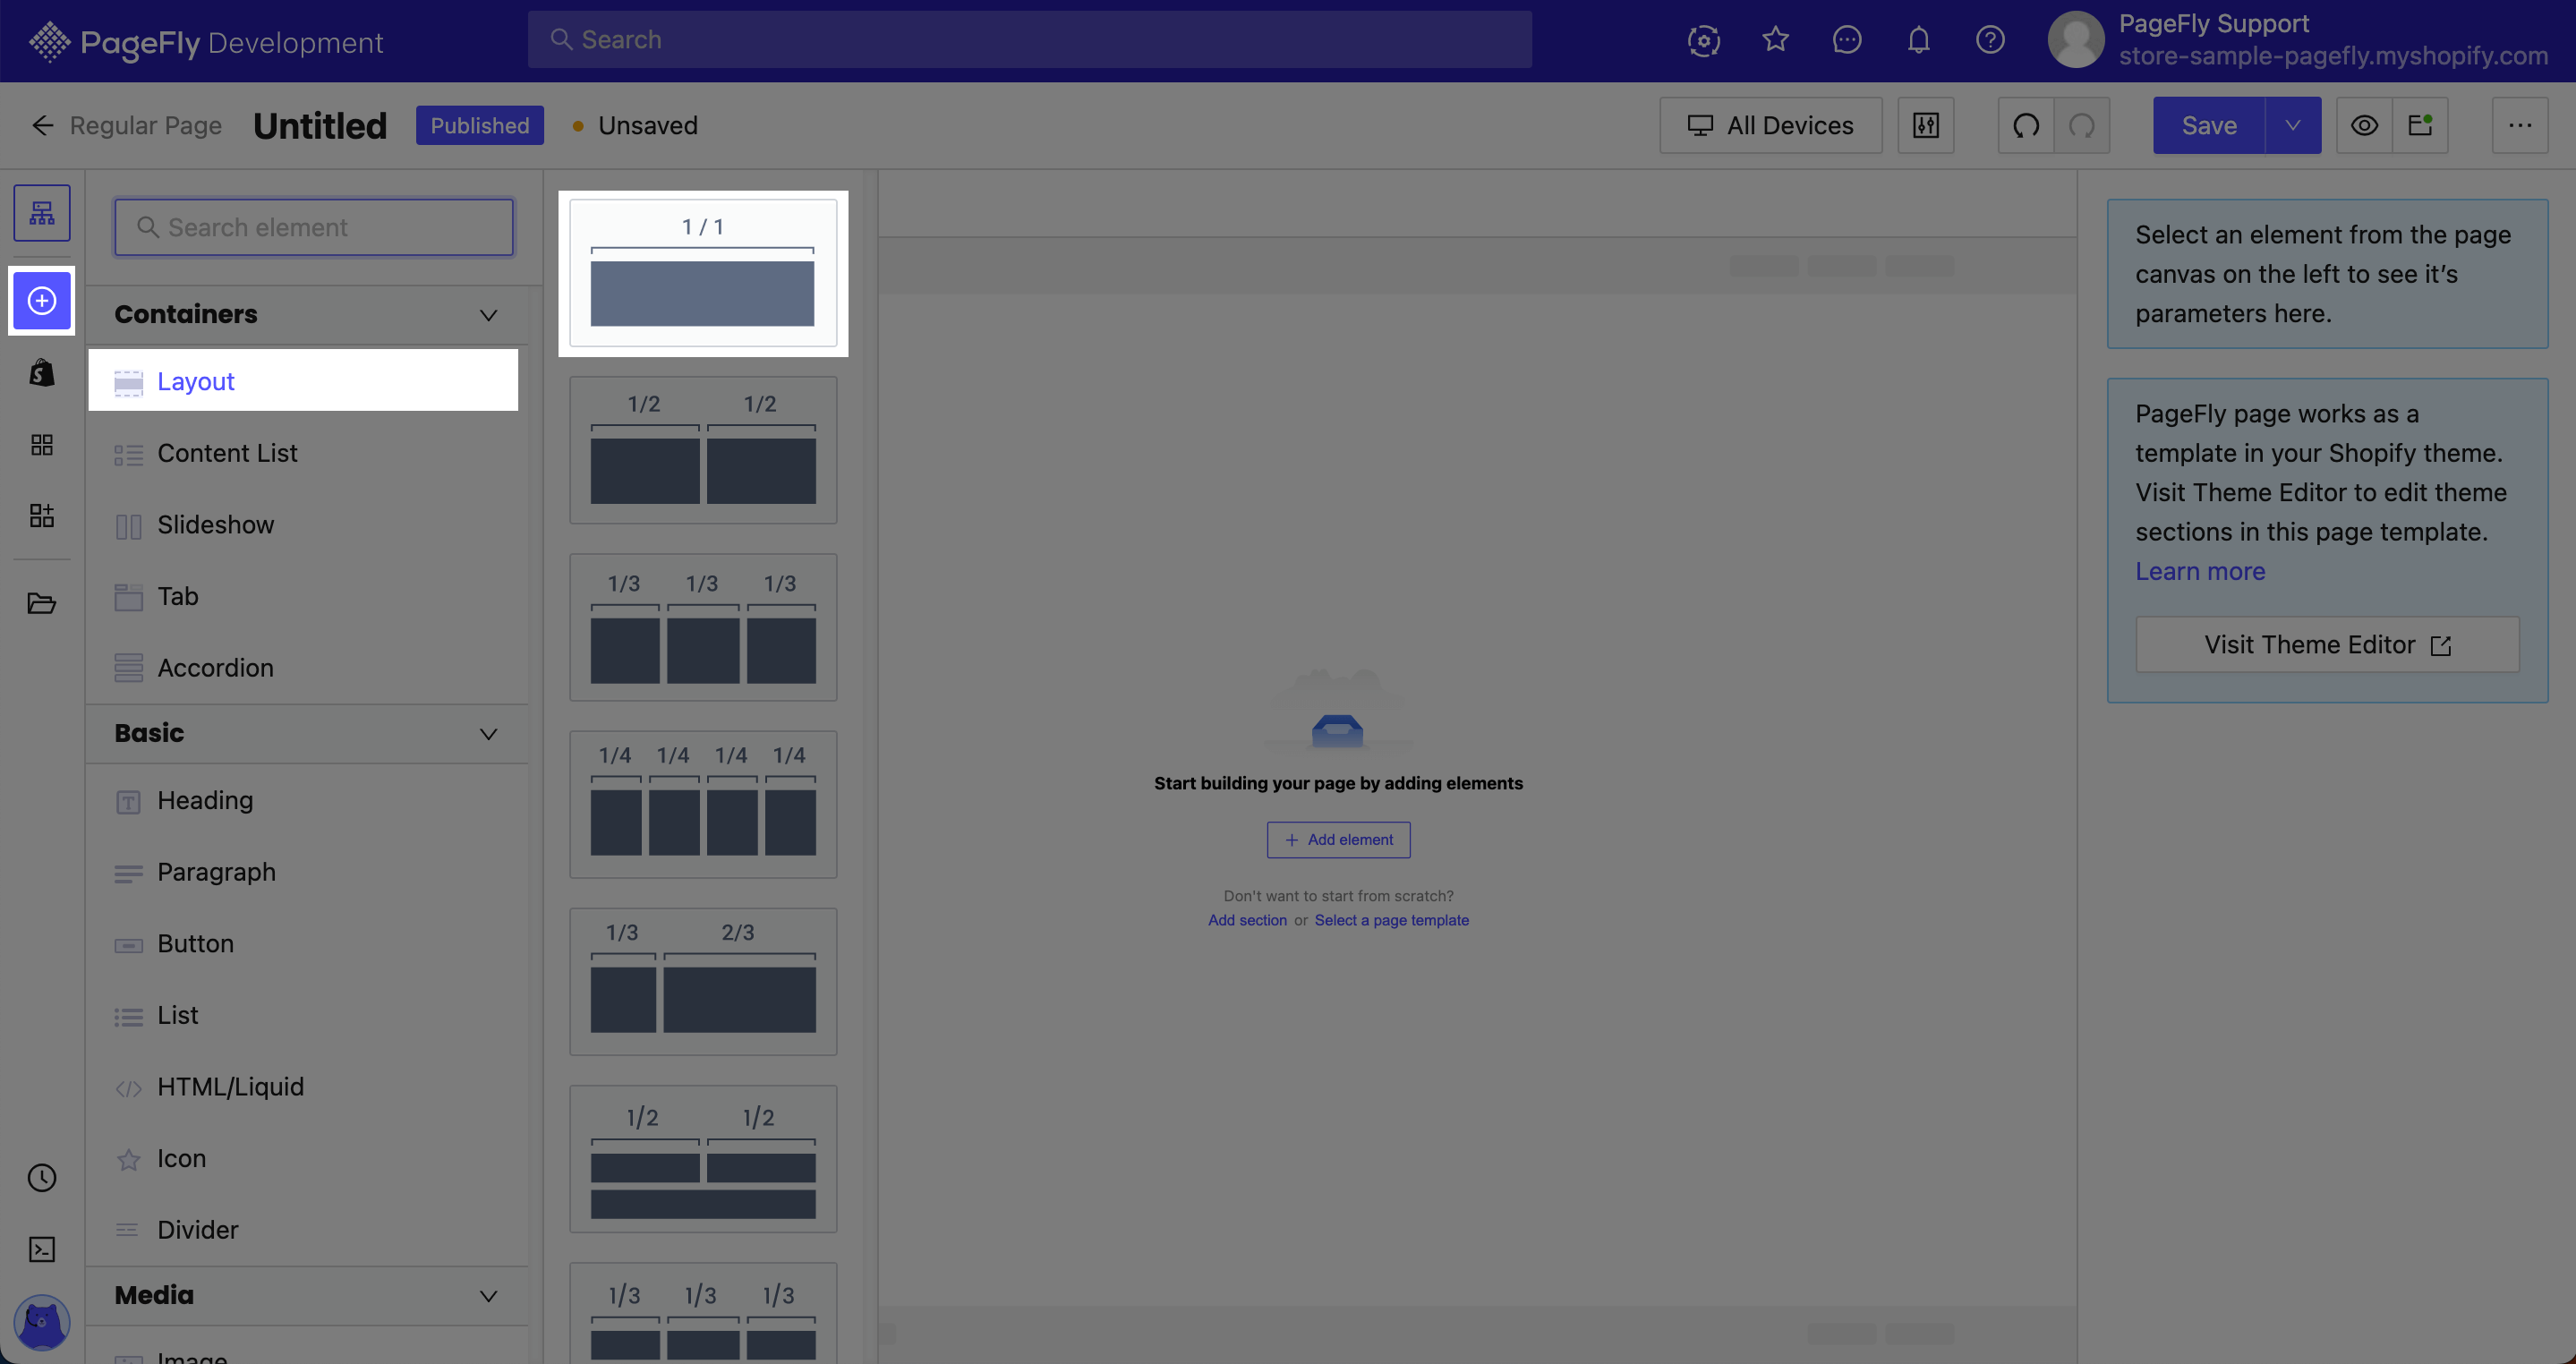Choose the 1/2 1/2 two column layout
Screen dimensions: 2576x1364
[703, 450]
